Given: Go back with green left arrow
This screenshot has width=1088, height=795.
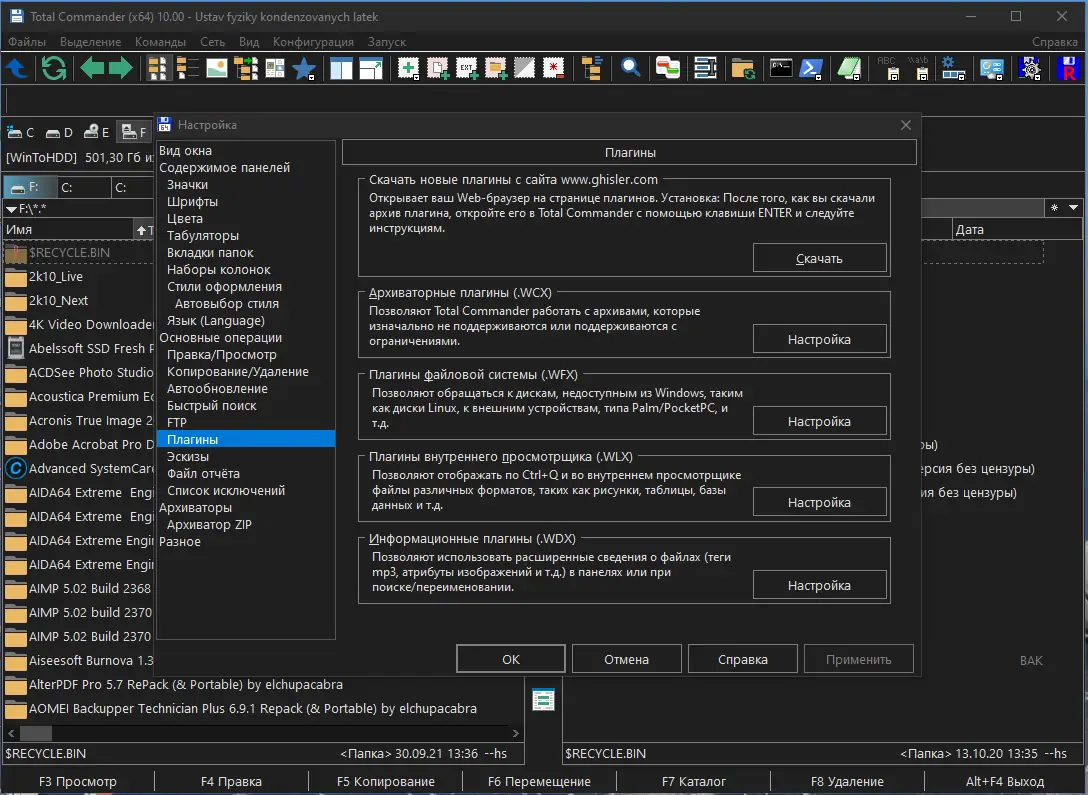Looking at the screenshot, I should 92,68.
